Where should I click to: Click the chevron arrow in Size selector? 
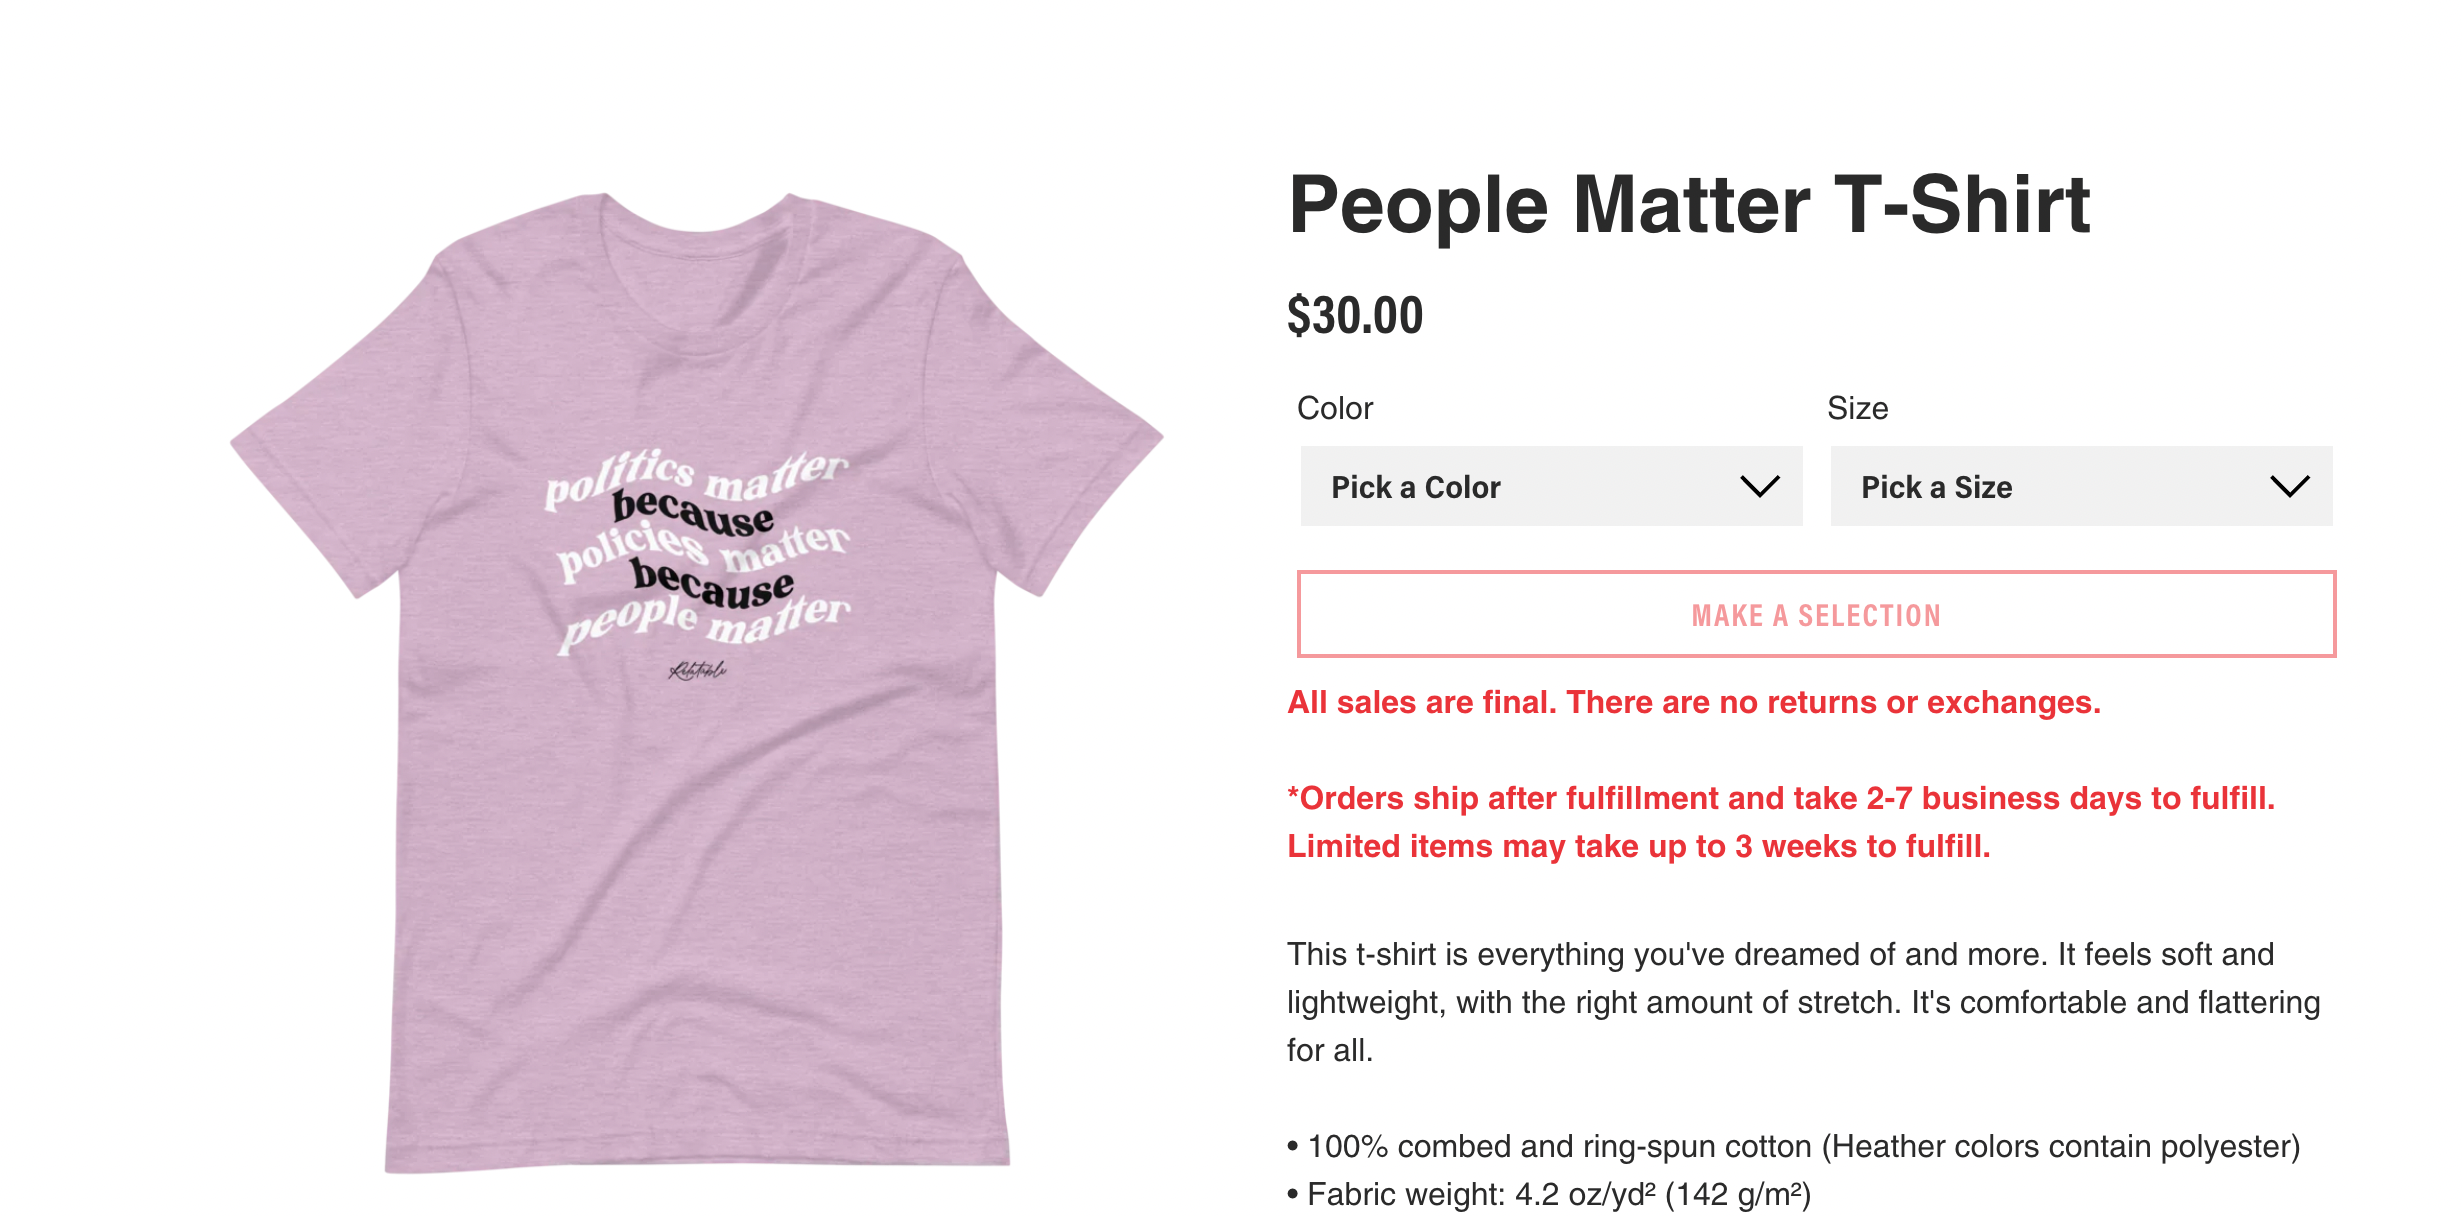pos(2289,486)
